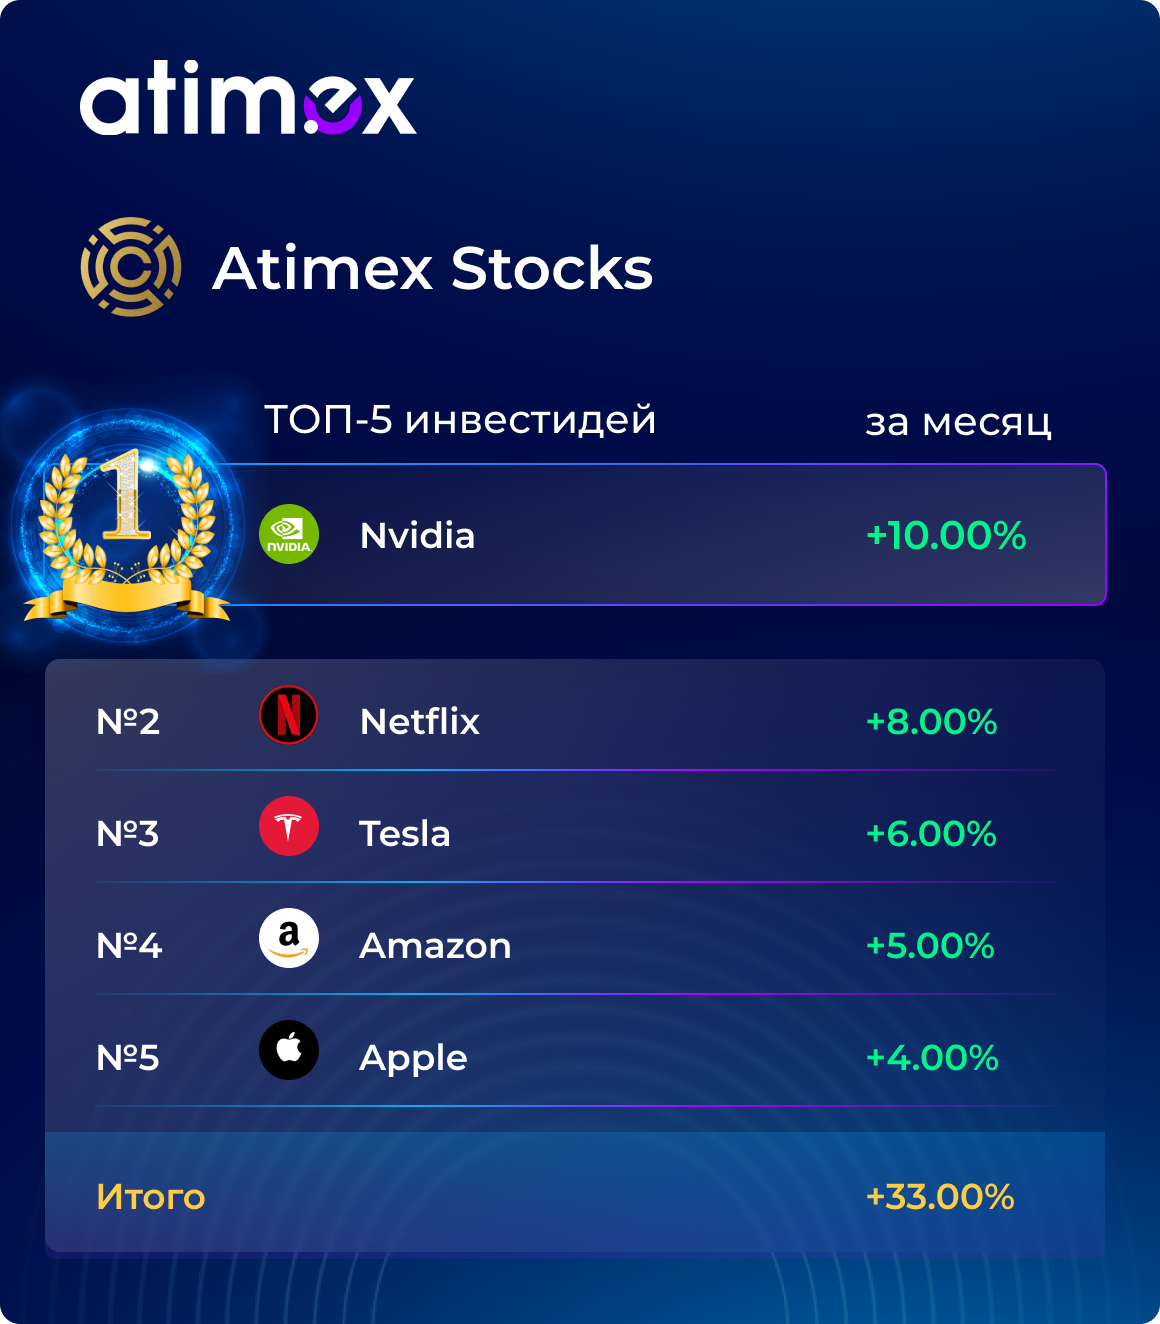Image resolution: width=1160 pixels, height=1324 pixels.
Task: Click the +8.00% Netflix return value
Action: click(932, 721)
